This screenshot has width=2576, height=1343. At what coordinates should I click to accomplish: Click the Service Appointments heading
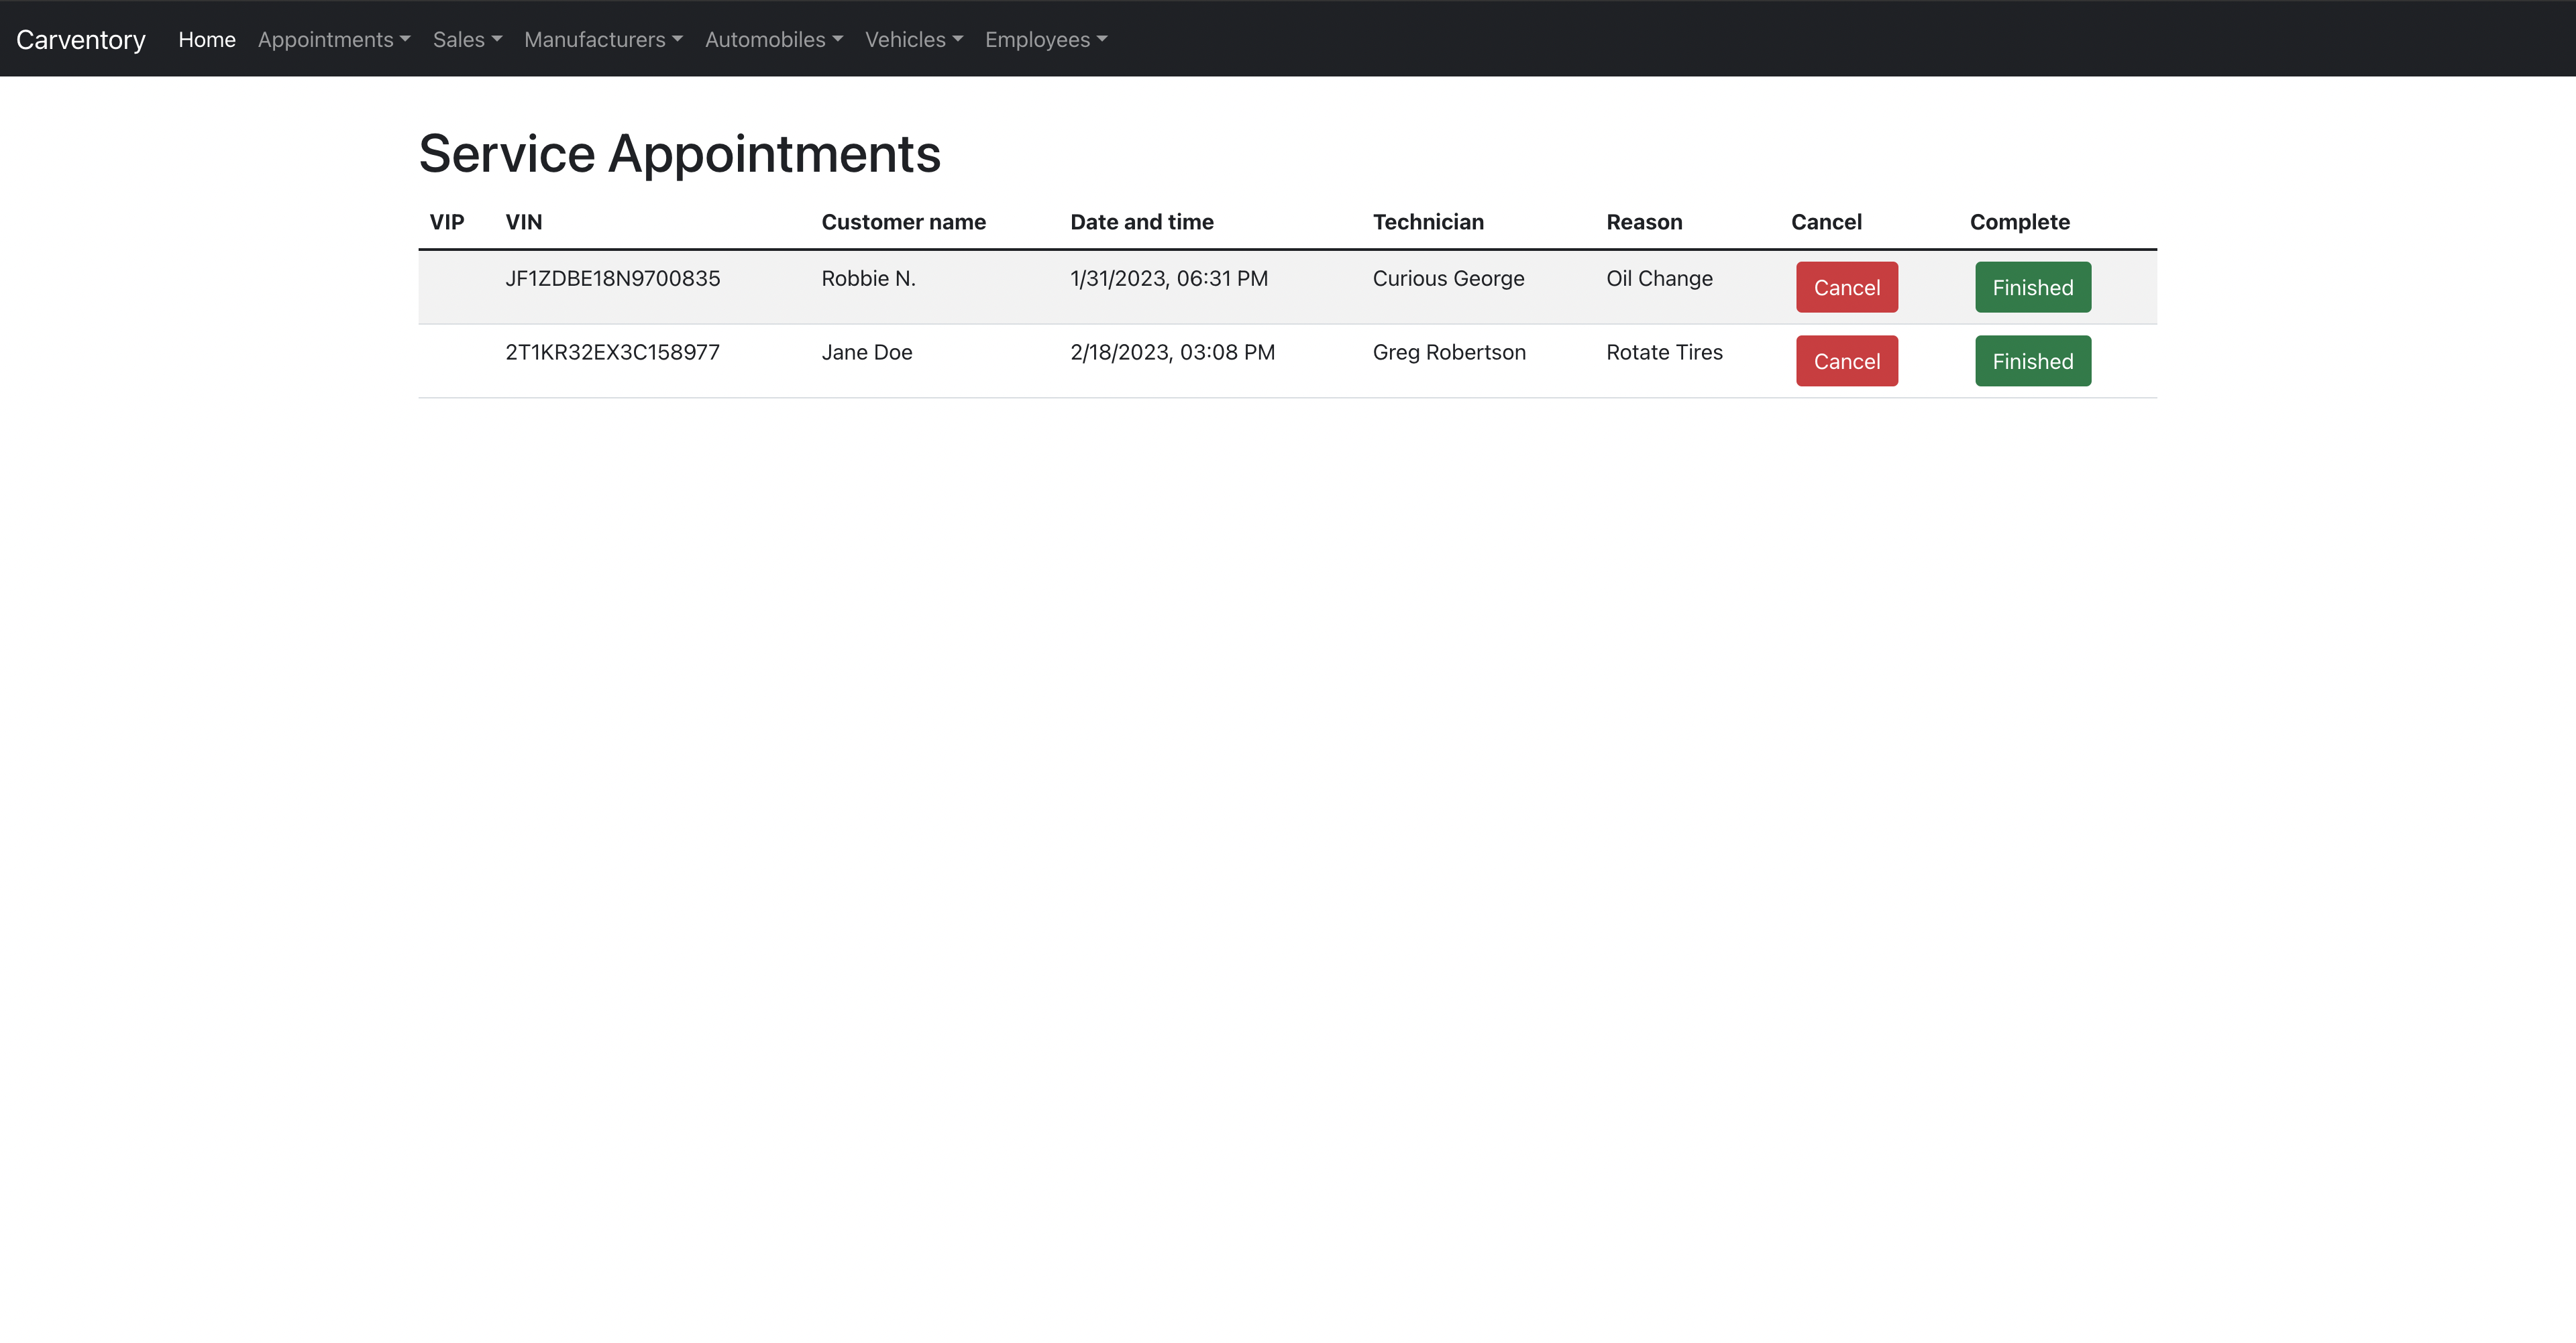pos(679,153)
